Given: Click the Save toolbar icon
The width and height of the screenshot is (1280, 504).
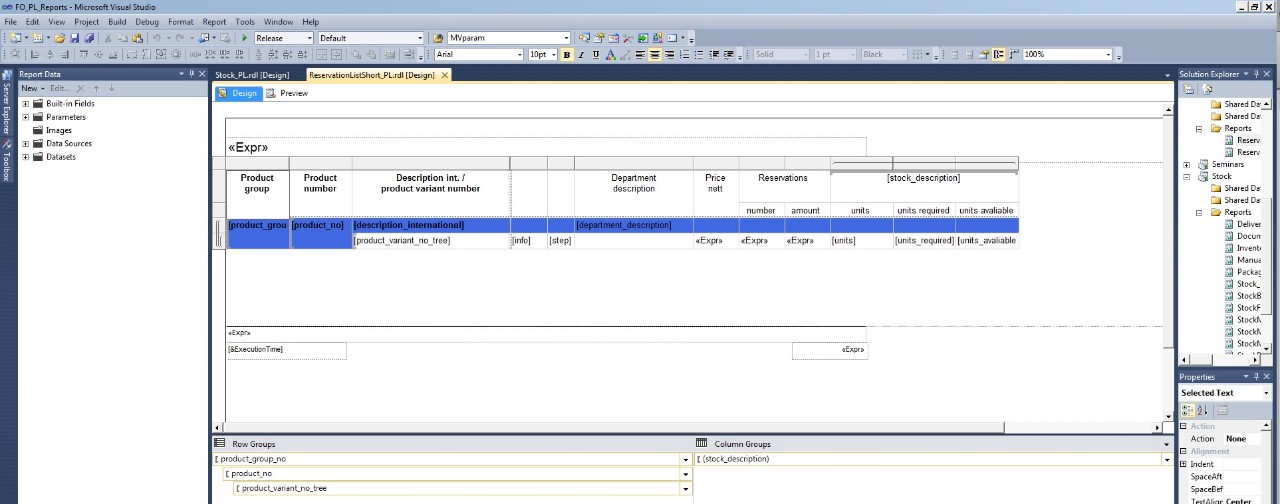Looking at the screenshot, I should point(75,38).
